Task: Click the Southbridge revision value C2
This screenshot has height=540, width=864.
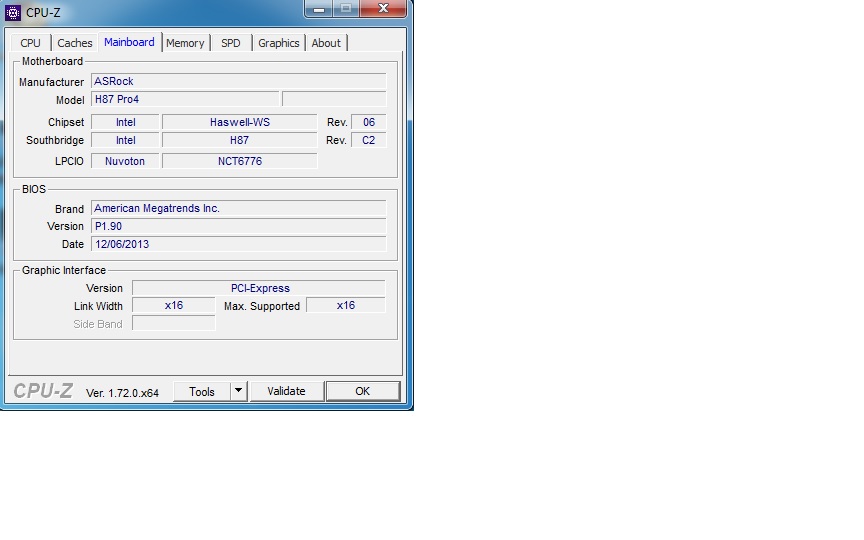Action: click(369, 141)
